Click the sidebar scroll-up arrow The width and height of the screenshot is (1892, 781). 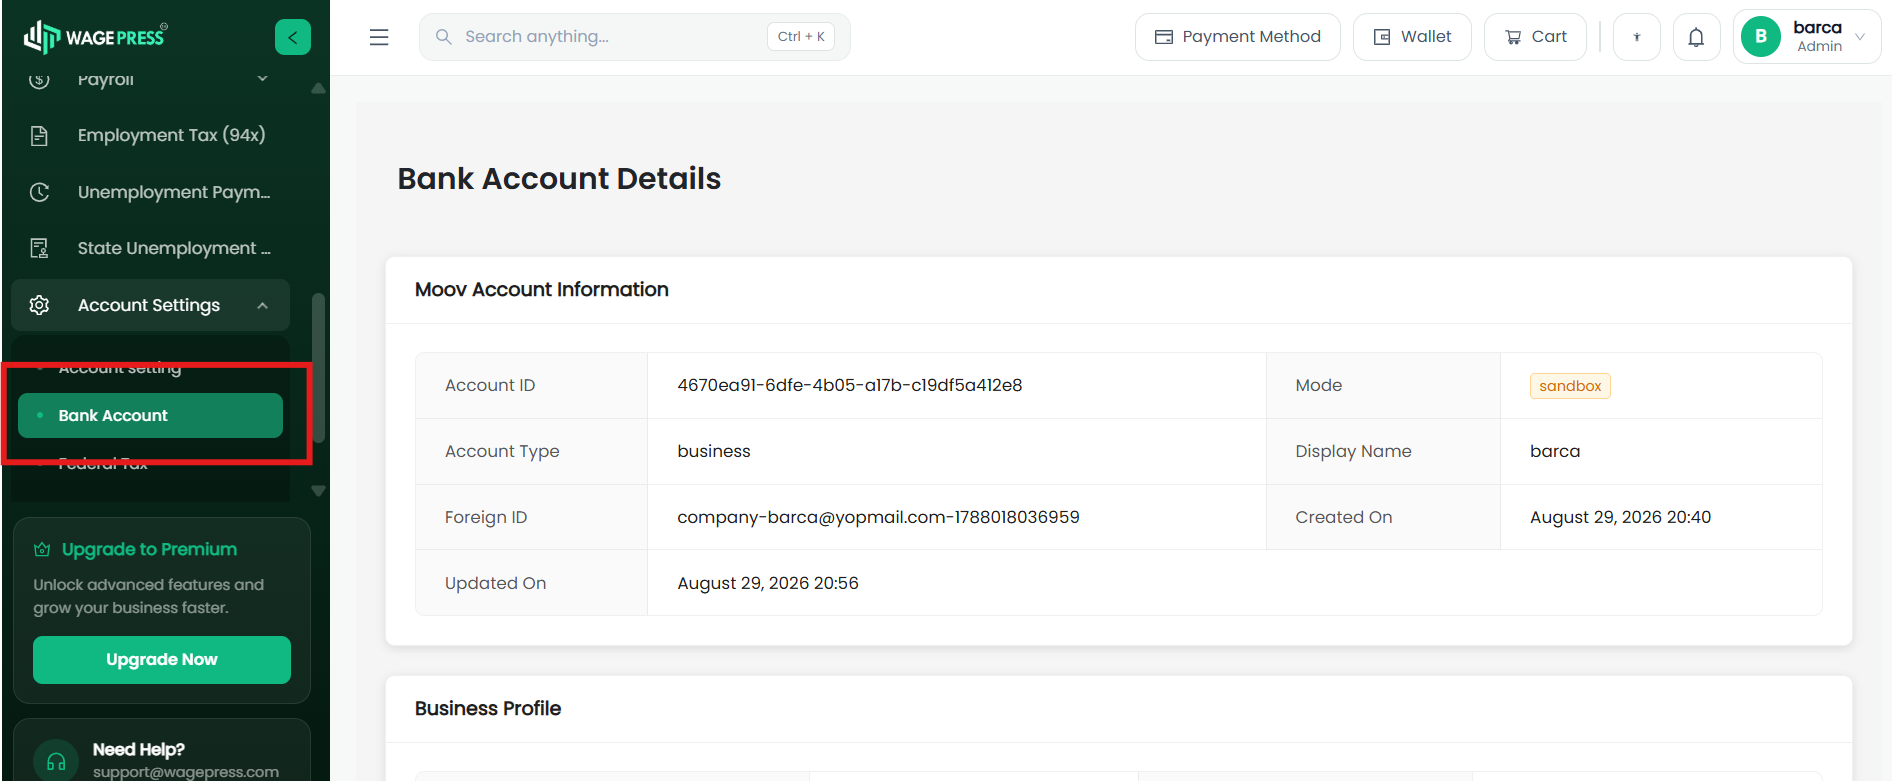pyautogui.click(x=318, y=88)
